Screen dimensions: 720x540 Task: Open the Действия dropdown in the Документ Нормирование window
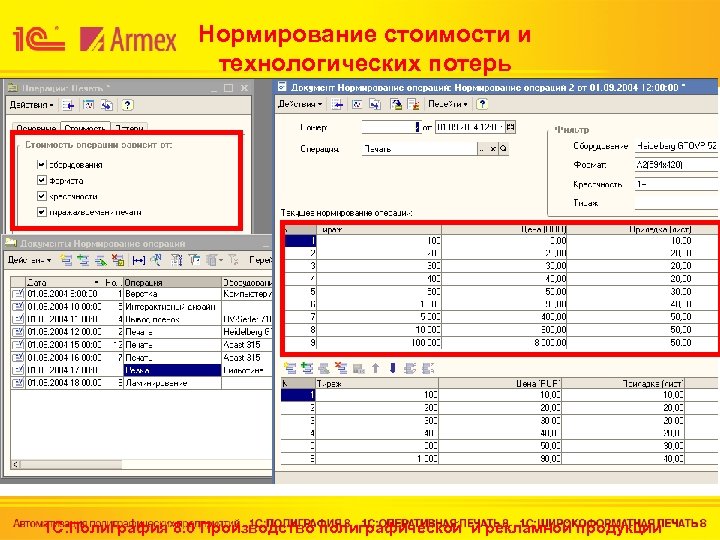point(299,104)
